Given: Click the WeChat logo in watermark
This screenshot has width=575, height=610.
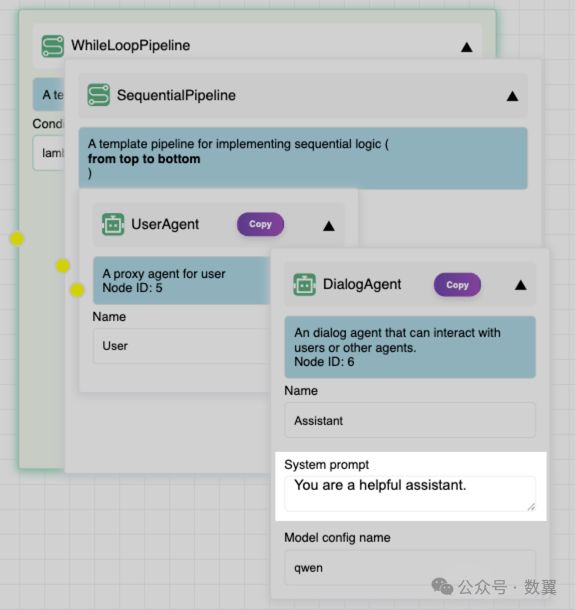Looking at the screenshot, I should [x=442, y=586].
